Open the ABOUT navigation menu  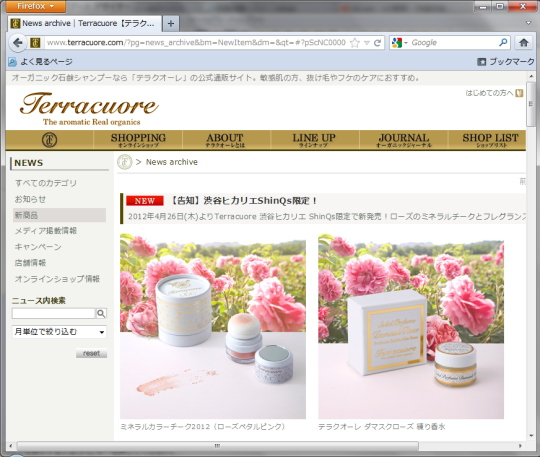(x=225, y=140)
